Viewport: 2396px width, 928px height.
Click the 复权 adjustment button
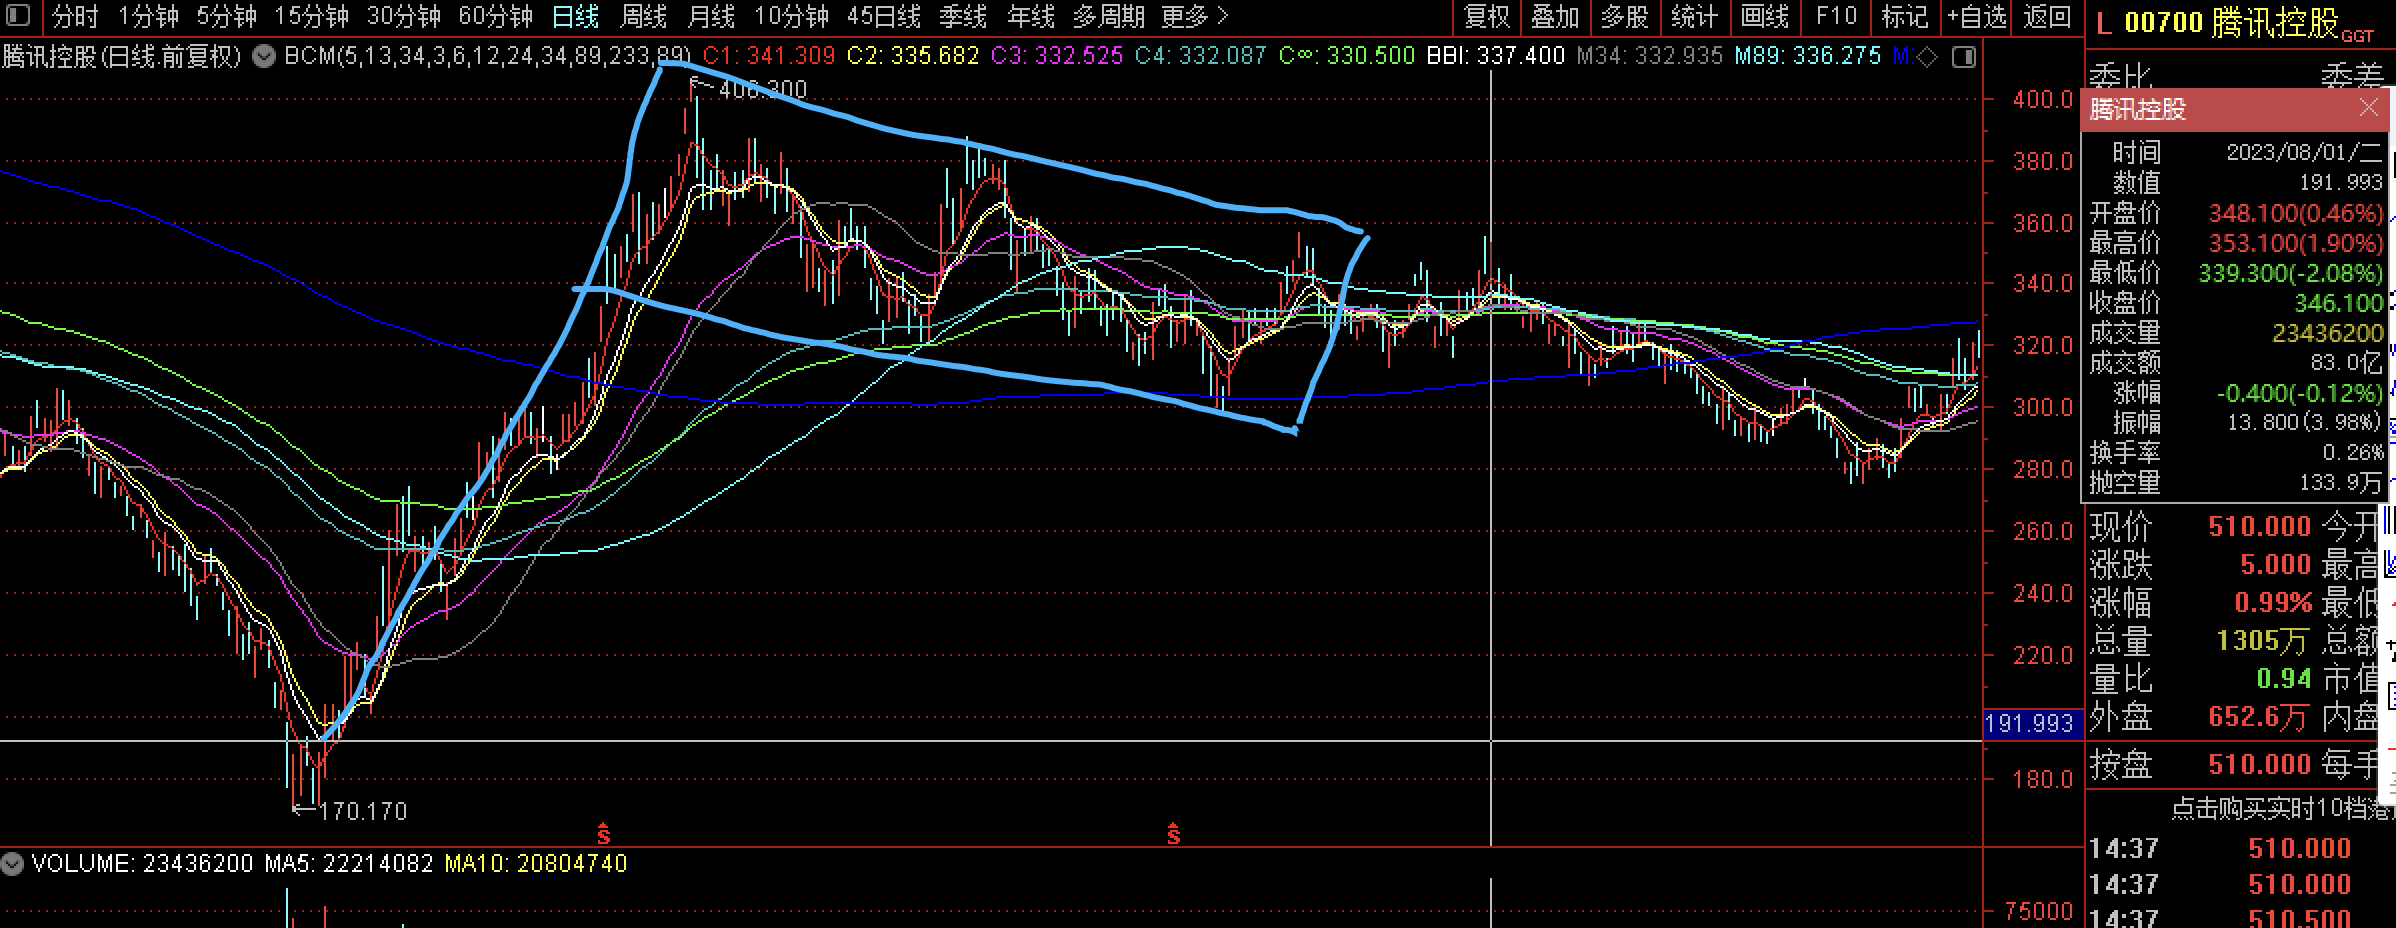[x=1486, y=16]
